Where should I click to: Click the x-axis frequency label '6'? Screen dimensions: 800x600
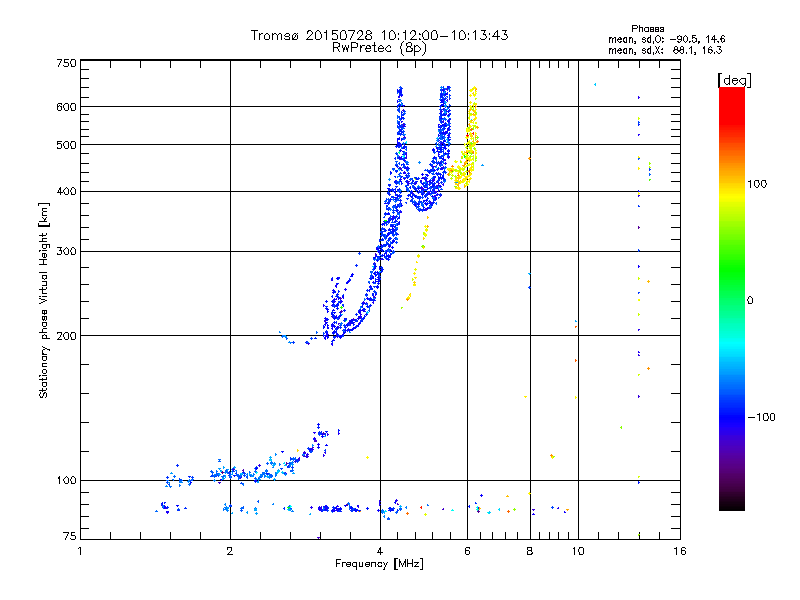467,551
